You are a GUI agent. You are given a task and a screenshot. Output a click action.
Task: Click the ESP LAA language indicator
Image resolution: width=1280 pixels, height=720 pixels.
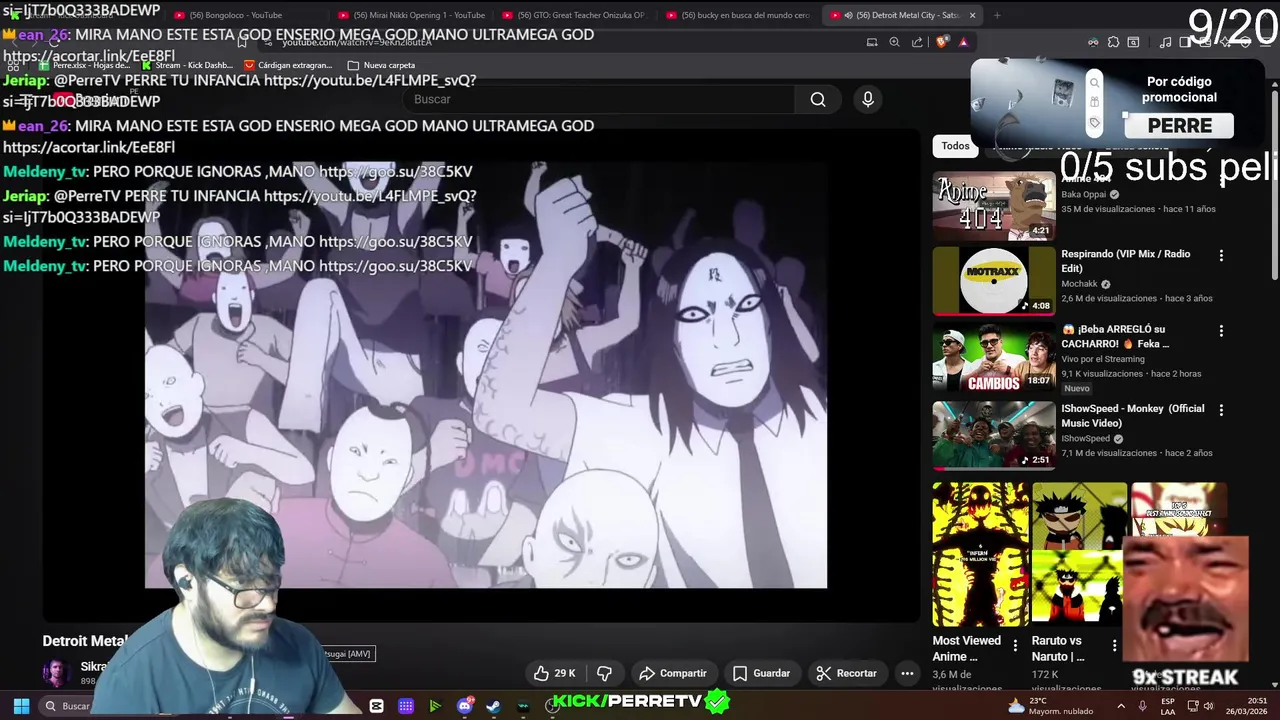tap(1168, 706)
